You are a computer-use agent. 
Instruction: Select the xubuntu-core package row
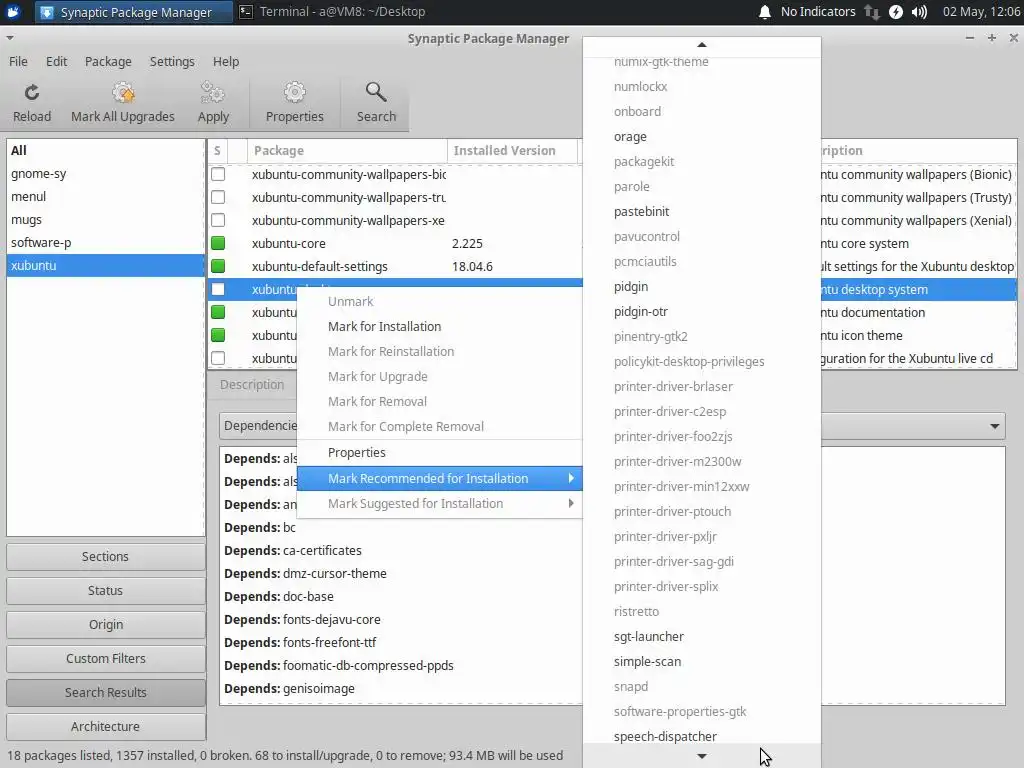pyautogui.click(x=395, y=244)
